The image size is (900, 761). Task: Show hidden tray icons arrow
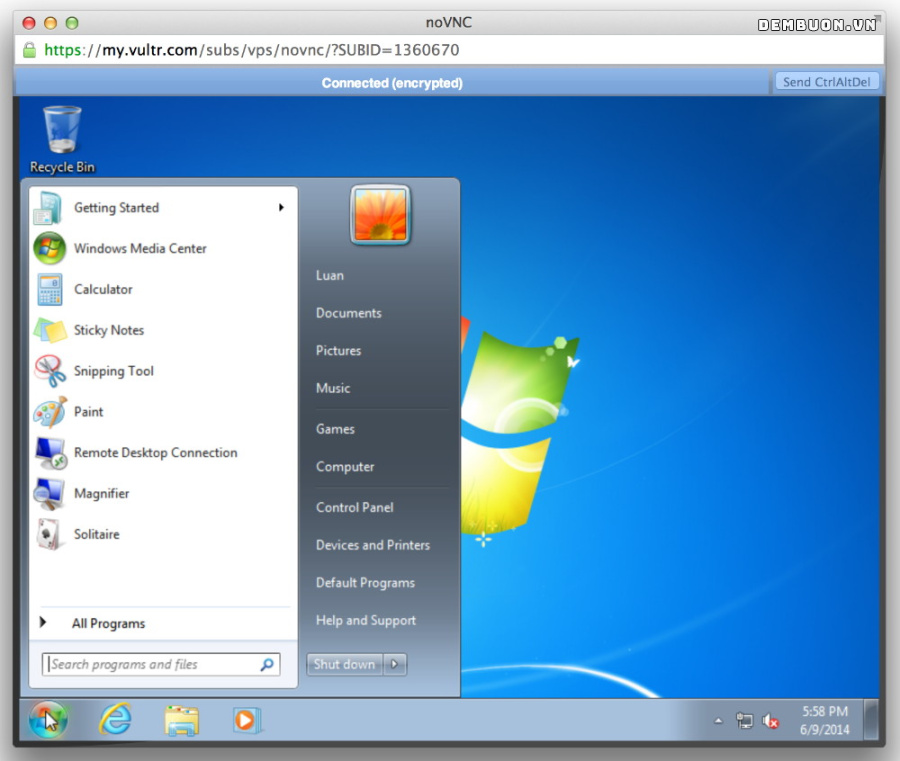(x=718, y=721)
